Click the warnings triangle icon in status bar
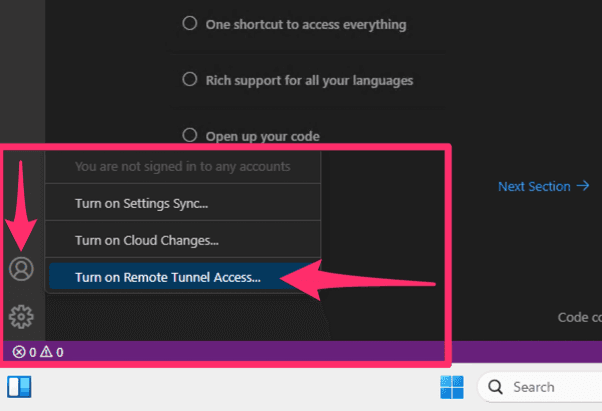 coord(46,352)
